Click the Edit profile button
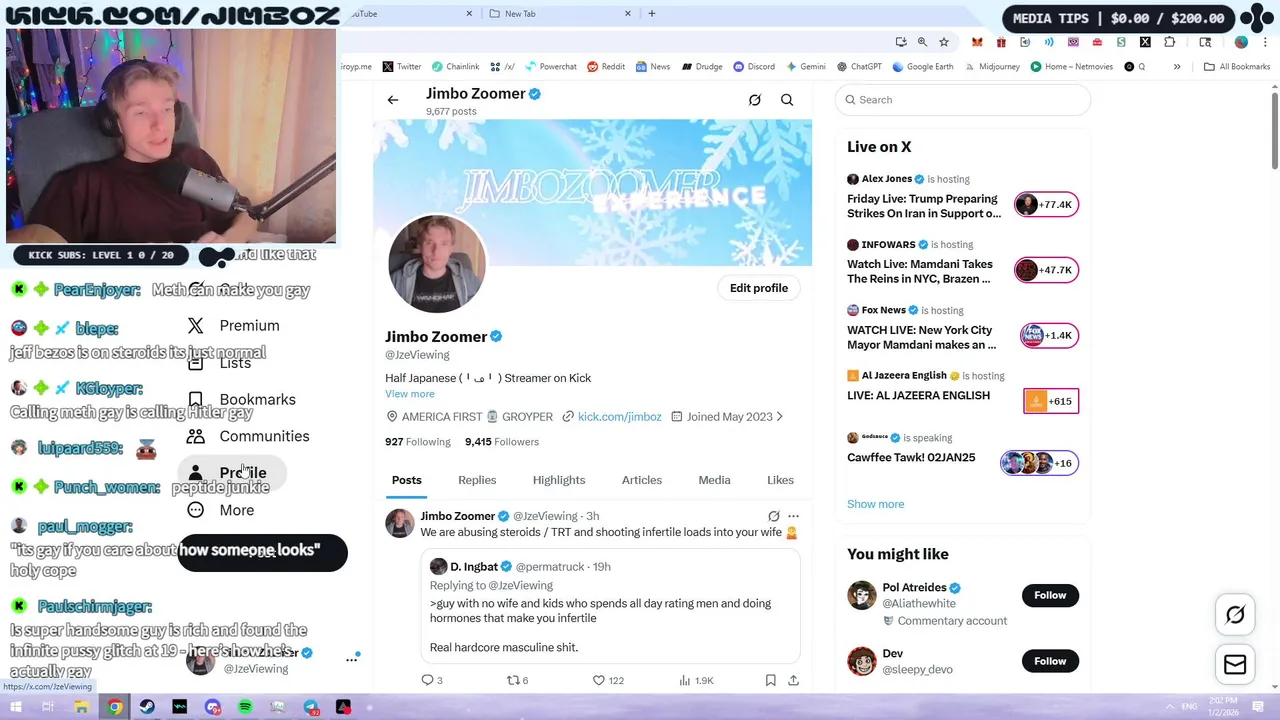The height and width of the screenshot is (720, 1280). [759, 288]
